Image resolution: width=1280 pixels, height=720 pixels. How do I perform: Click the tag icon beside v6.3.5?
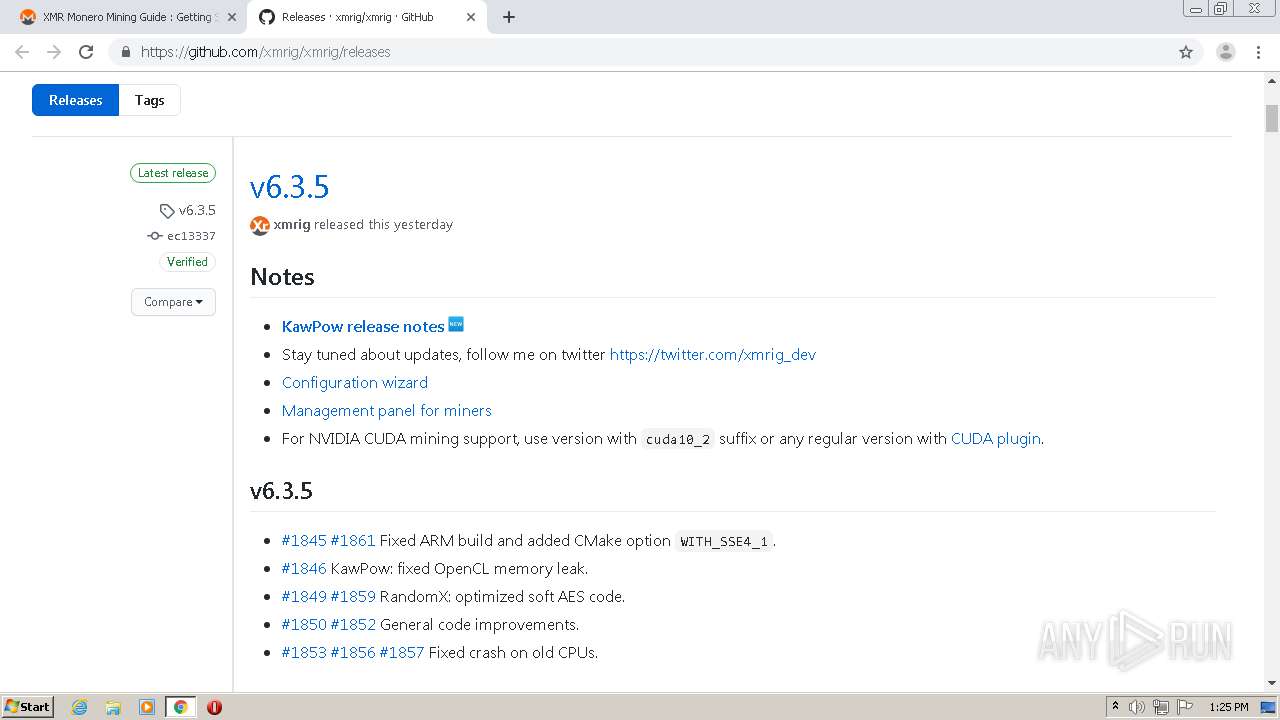(x=167, y=211)
